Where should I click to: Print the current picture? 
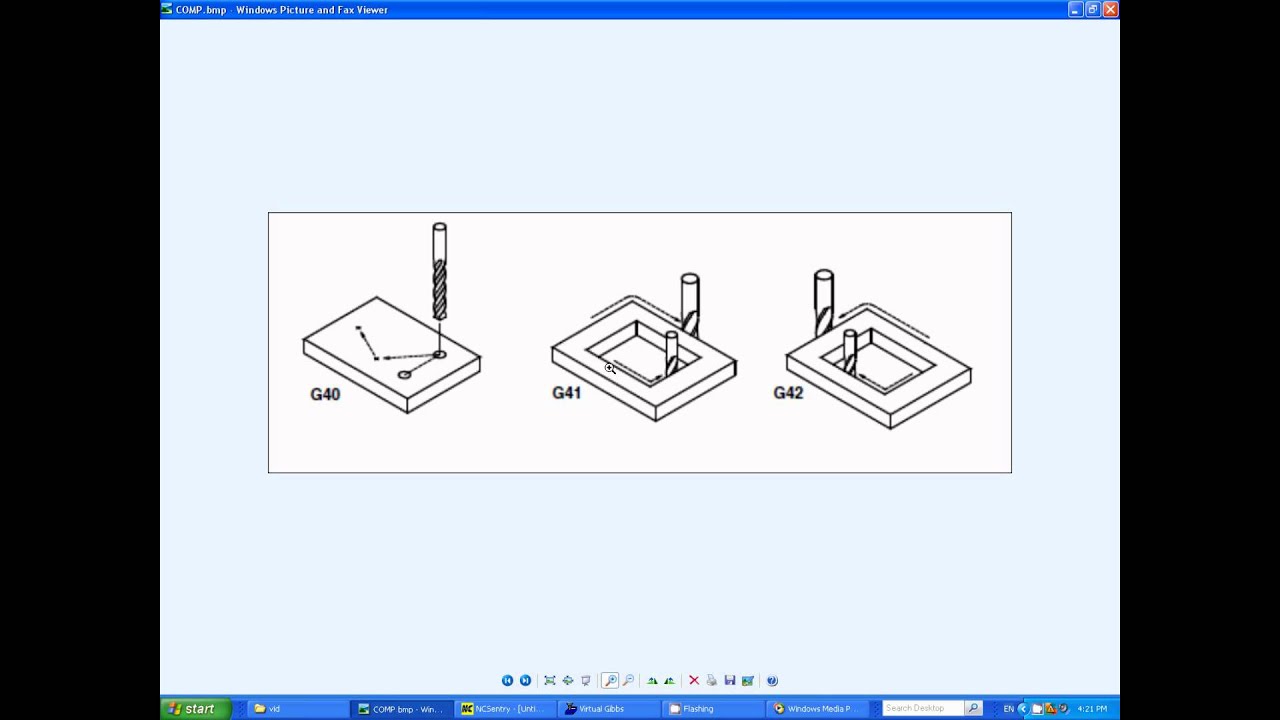coord(711,681)
